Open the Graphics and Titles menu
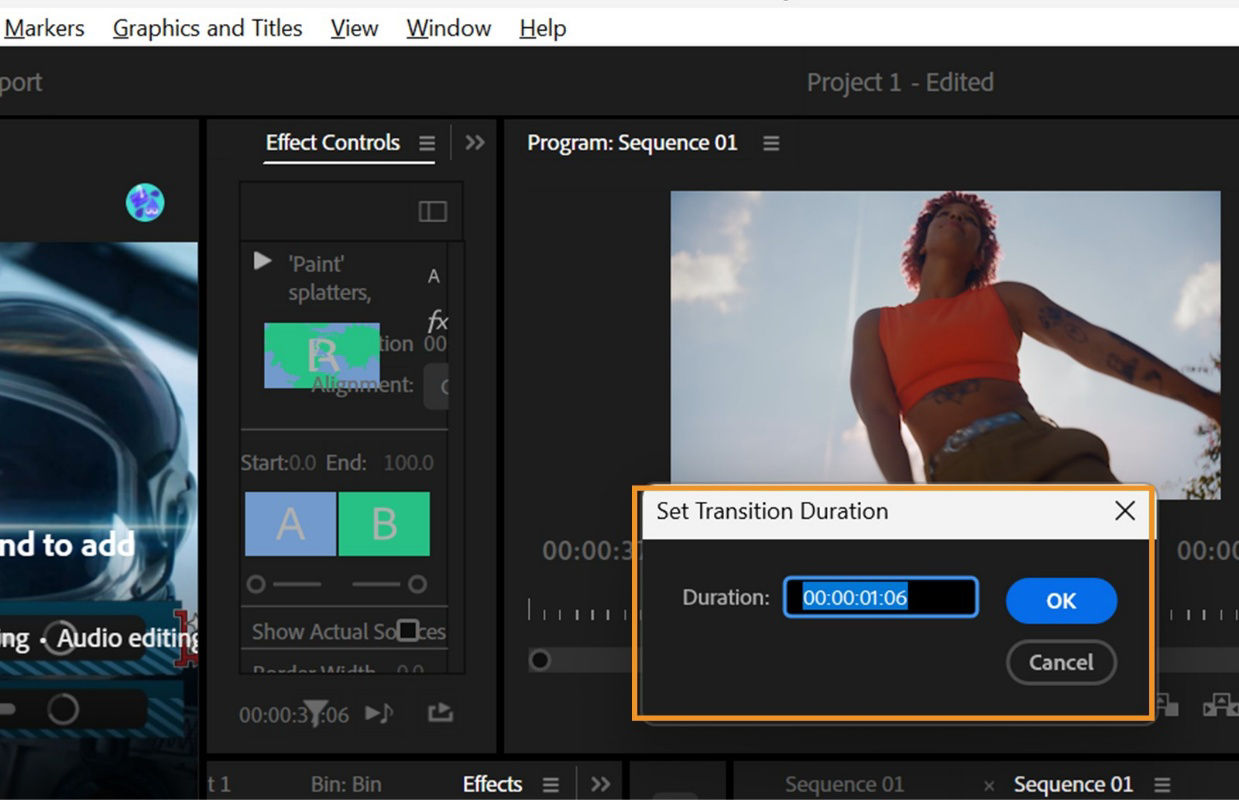Viewport: 1239px width, 800px height. click(x=207, y=27)
